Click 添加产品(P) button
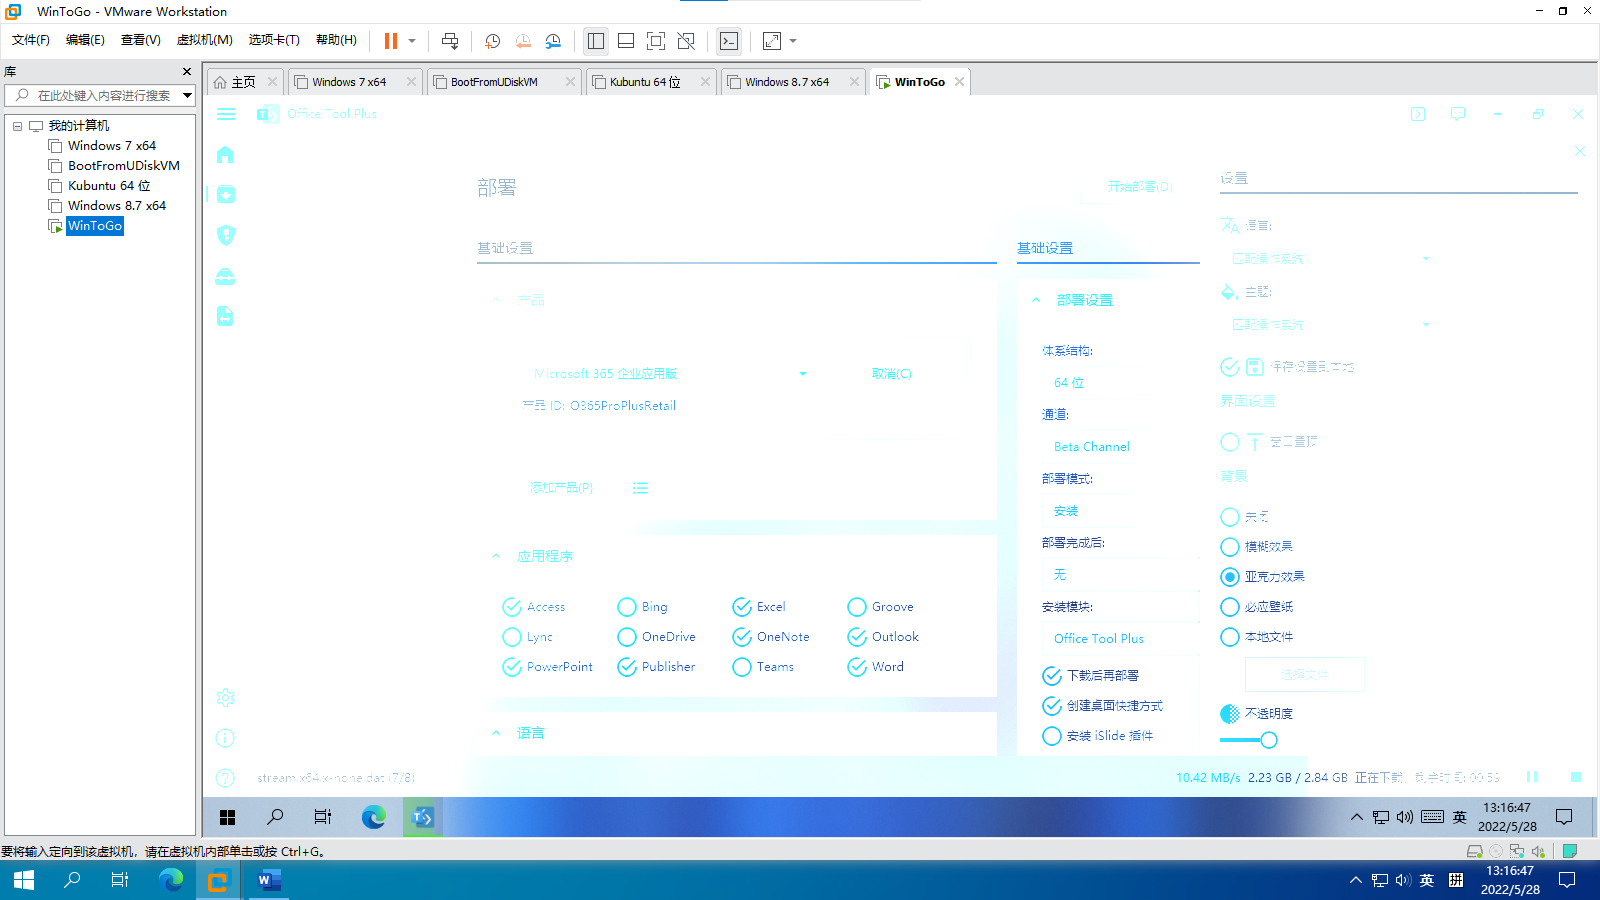This screenshot has width=1600, height=900. (561, 488)
